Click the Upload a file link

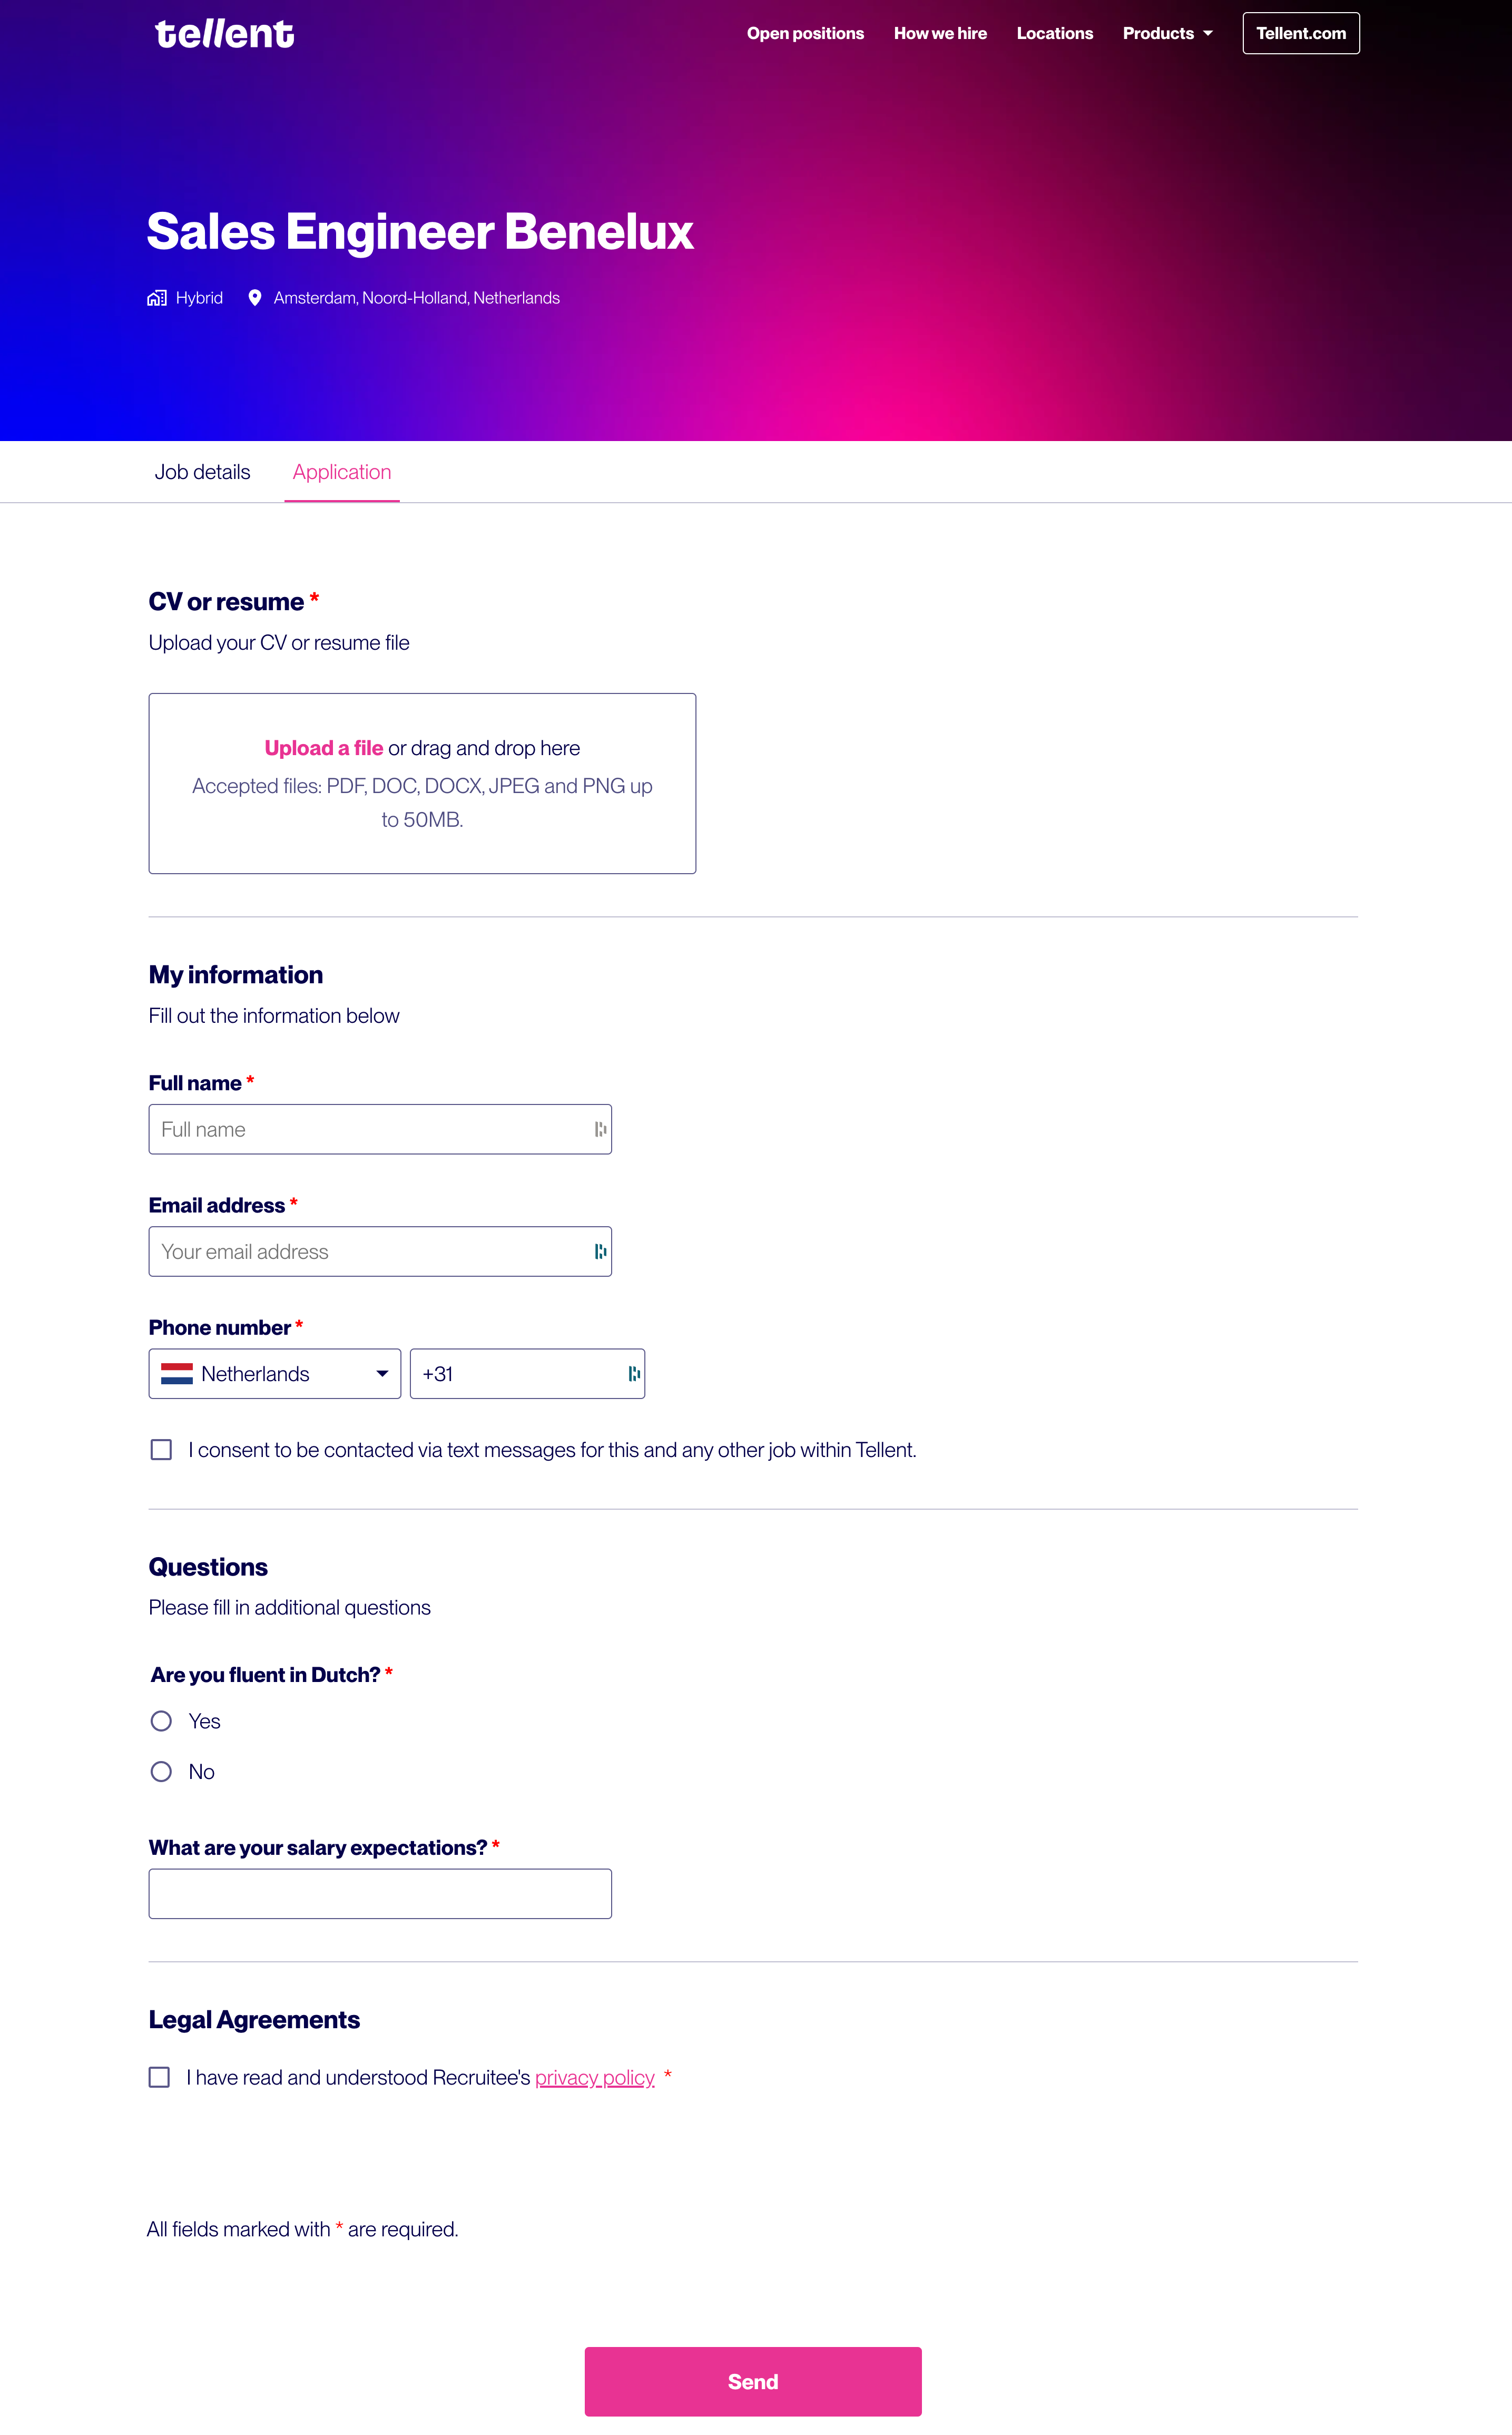pyautogui.click(x=324, y=748)
